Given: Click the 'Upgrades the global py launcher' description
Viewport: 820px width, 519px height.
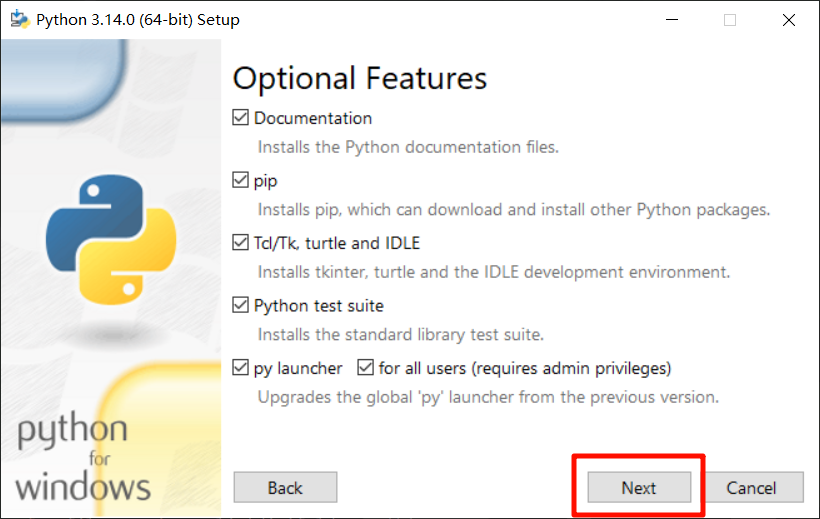Looking at the screenshot, I should coord(488,396).
